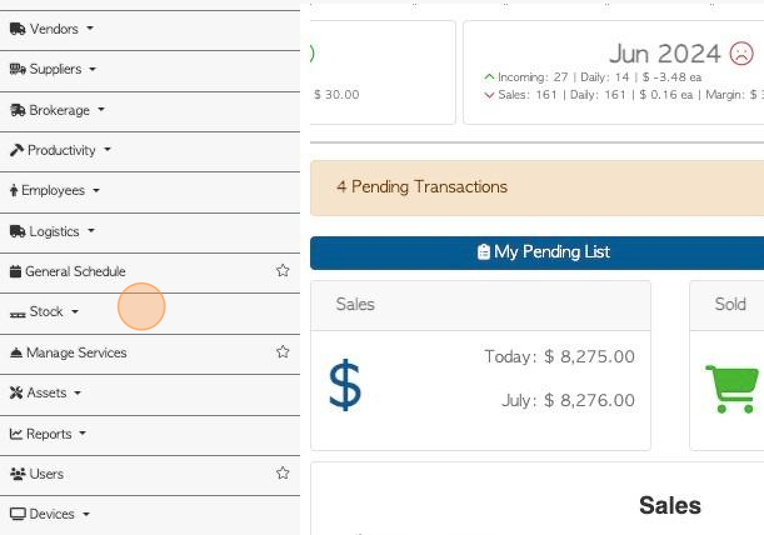Favorite General Schedule with its star
This screenshot has width=764, height=535.
(x=283, y=270)
